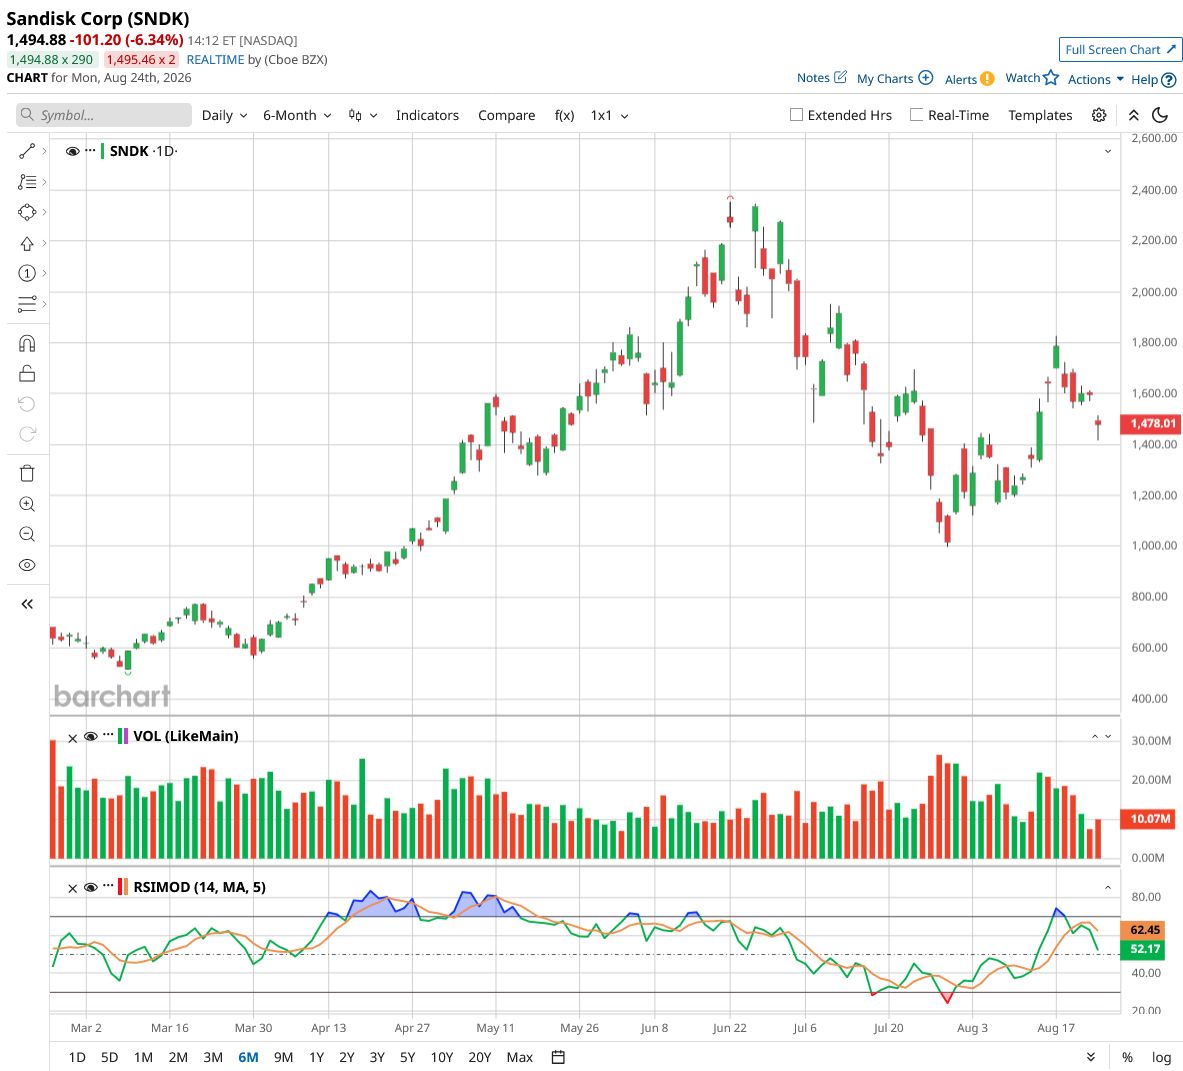Image resolution: width=1183 pixels, height=1071 pixels.
Task: Redo the drawing action
Action: point(27,434)
